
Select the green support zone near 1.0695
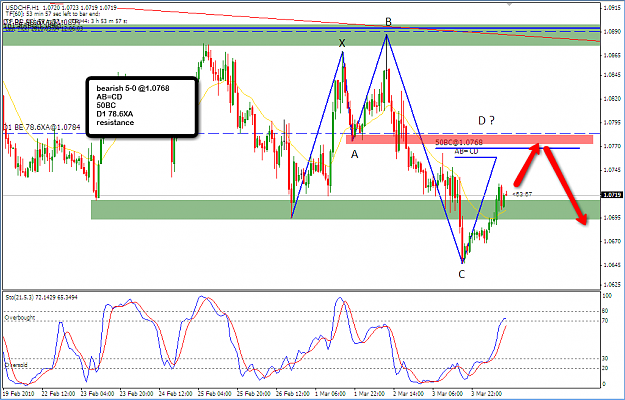pos(345,210)
